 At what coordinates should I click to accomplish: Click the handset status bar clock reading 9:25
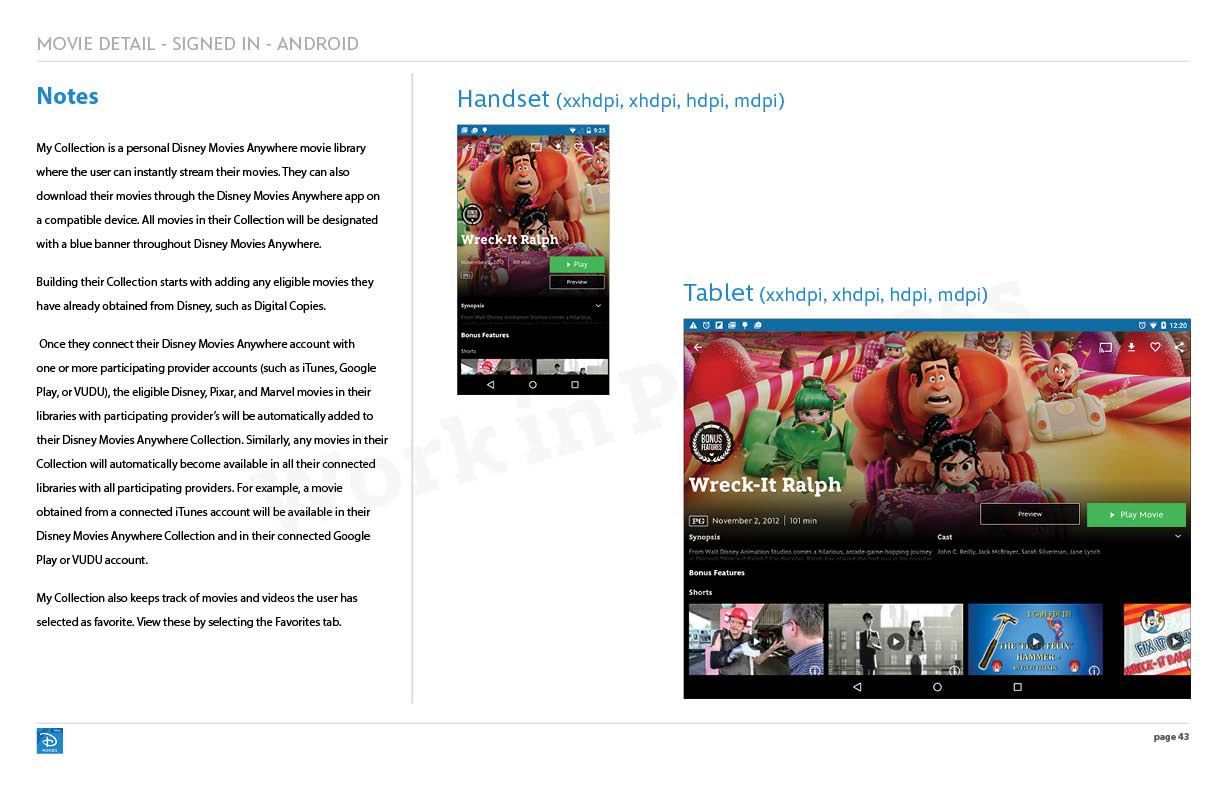[x=600, y=130]
